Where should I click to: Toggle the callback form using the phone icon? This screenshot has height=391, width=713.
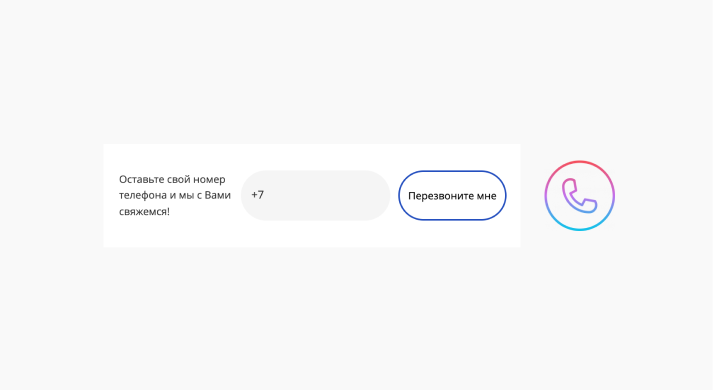coord(580,196)
